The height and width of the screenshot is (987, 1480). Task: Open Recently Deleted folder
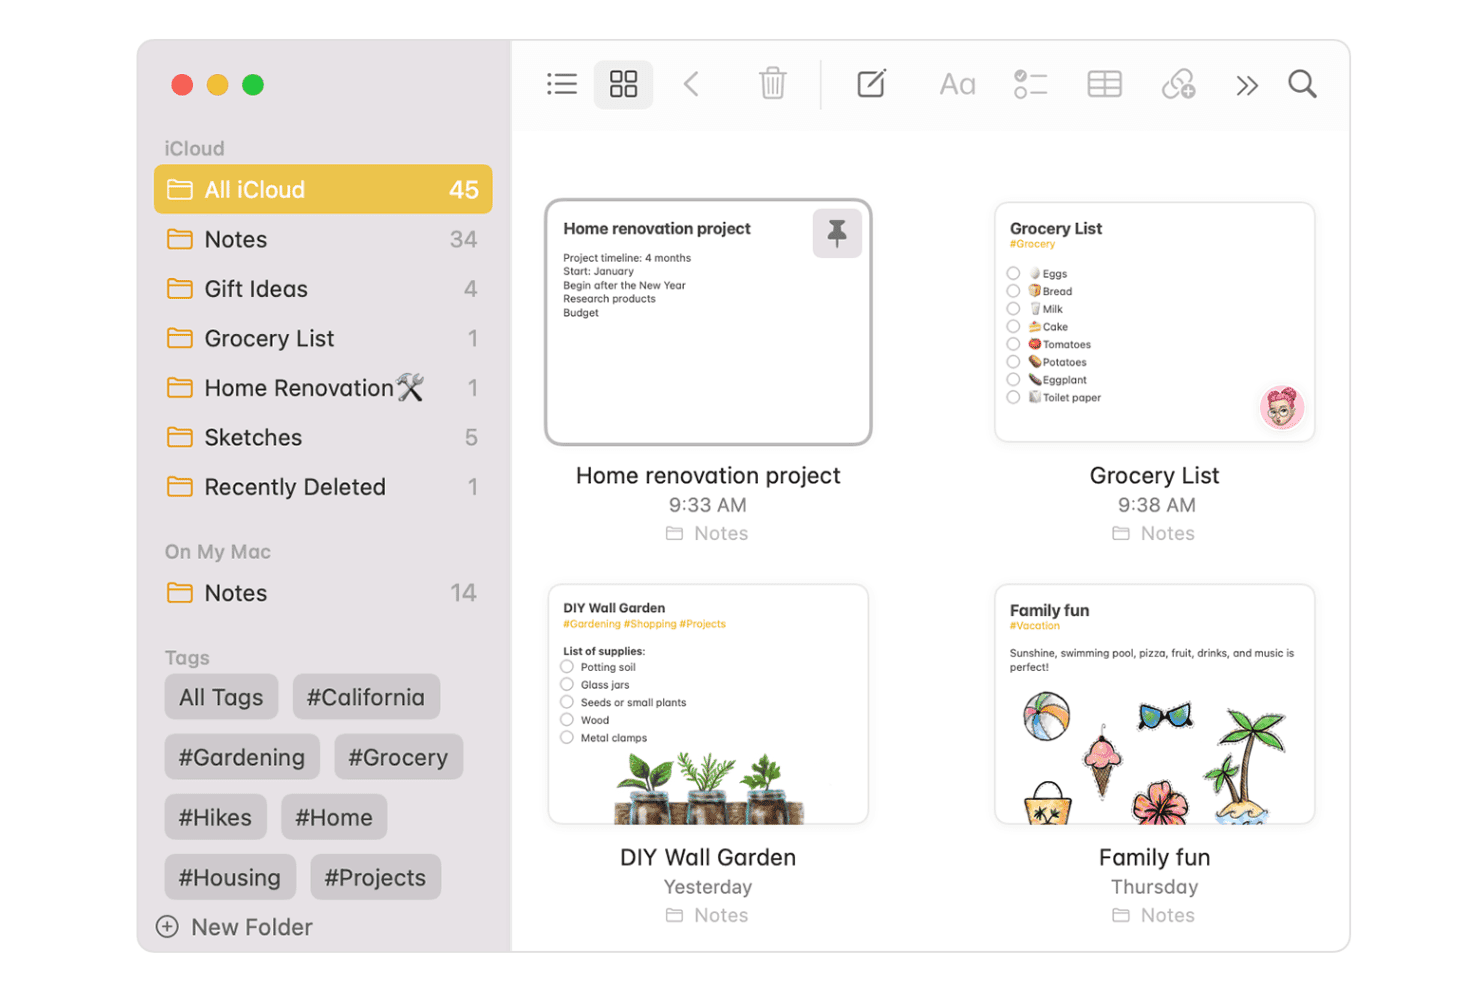(x=323, y=487)
